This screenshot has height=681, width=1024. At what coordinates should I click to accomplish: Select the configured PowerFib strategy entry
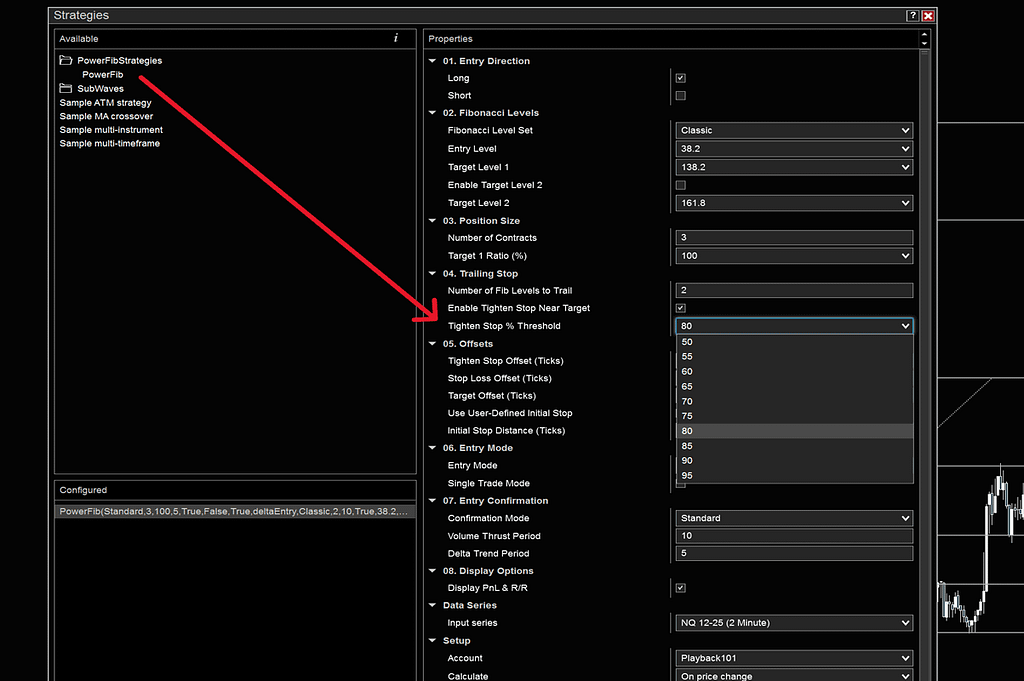tap(200, 510)
